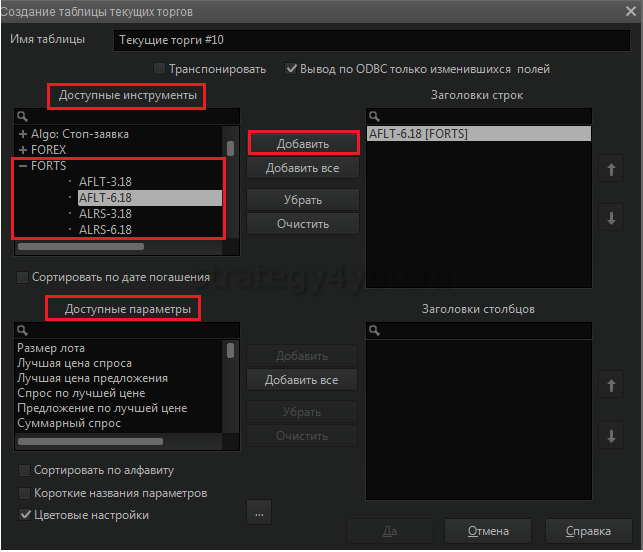This screenshot has width=643, height=552.
Task: Click the down arrow beside row headers
Action: click(x=610, y=219)
